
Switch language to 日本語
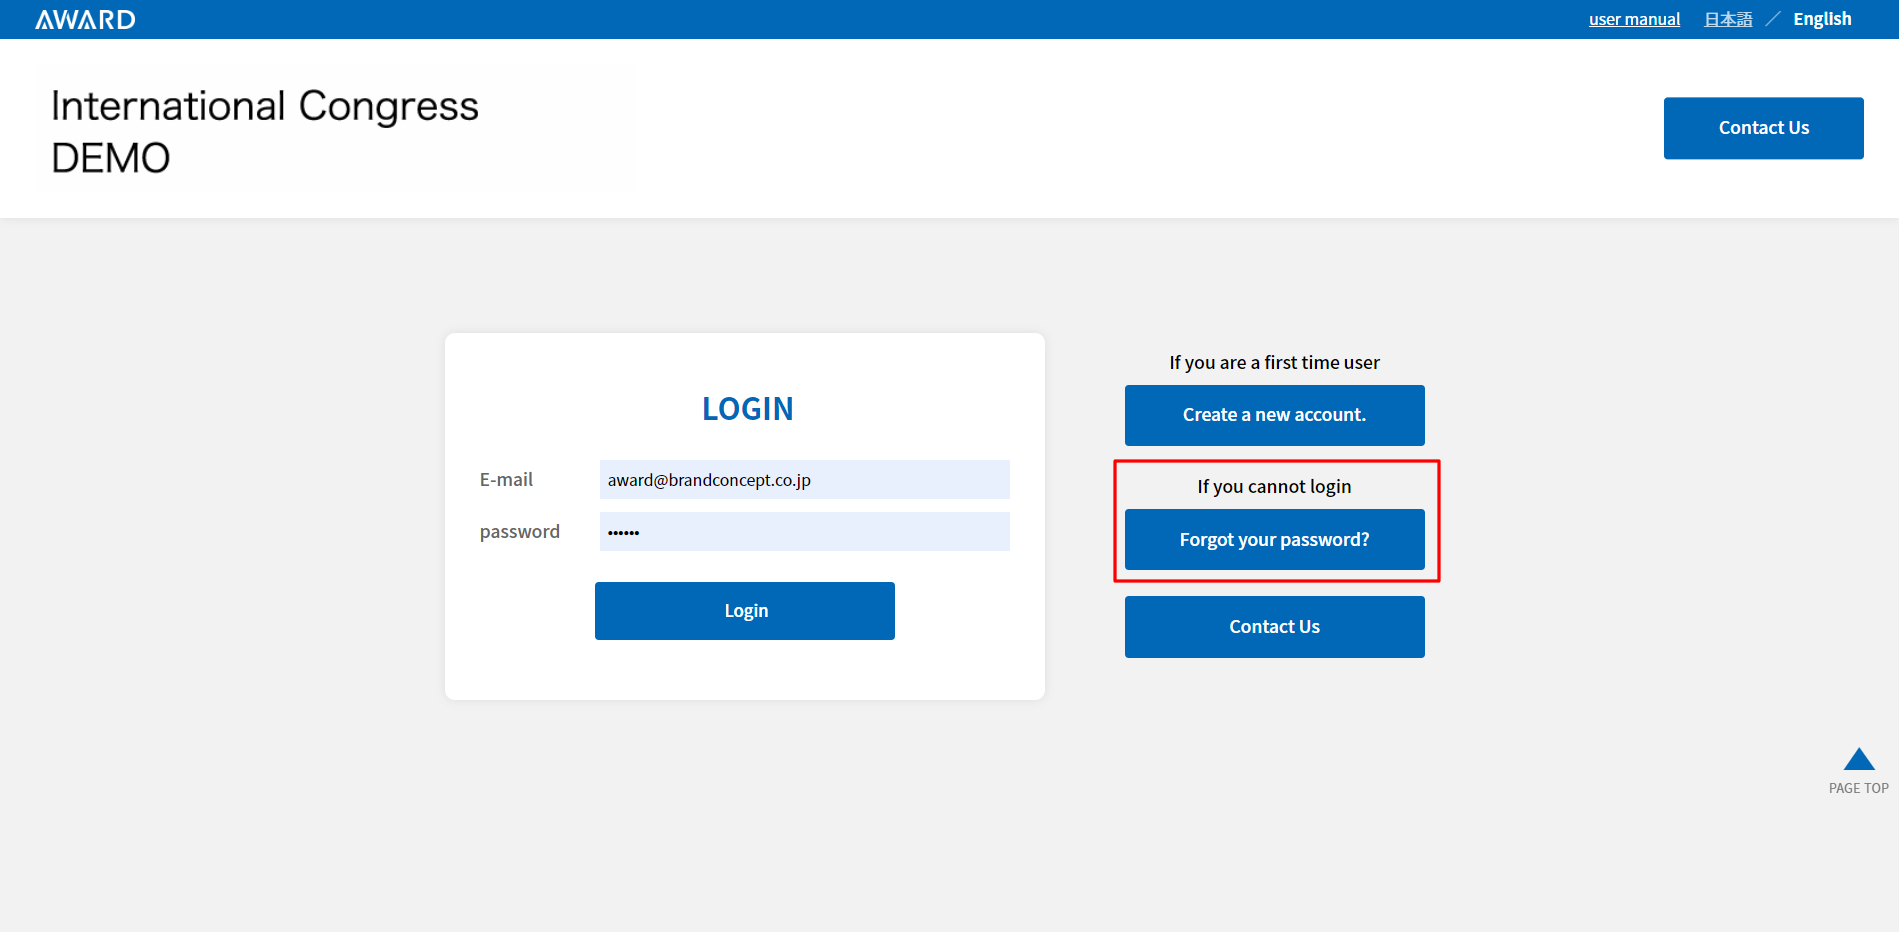[x=1728, y=19]
